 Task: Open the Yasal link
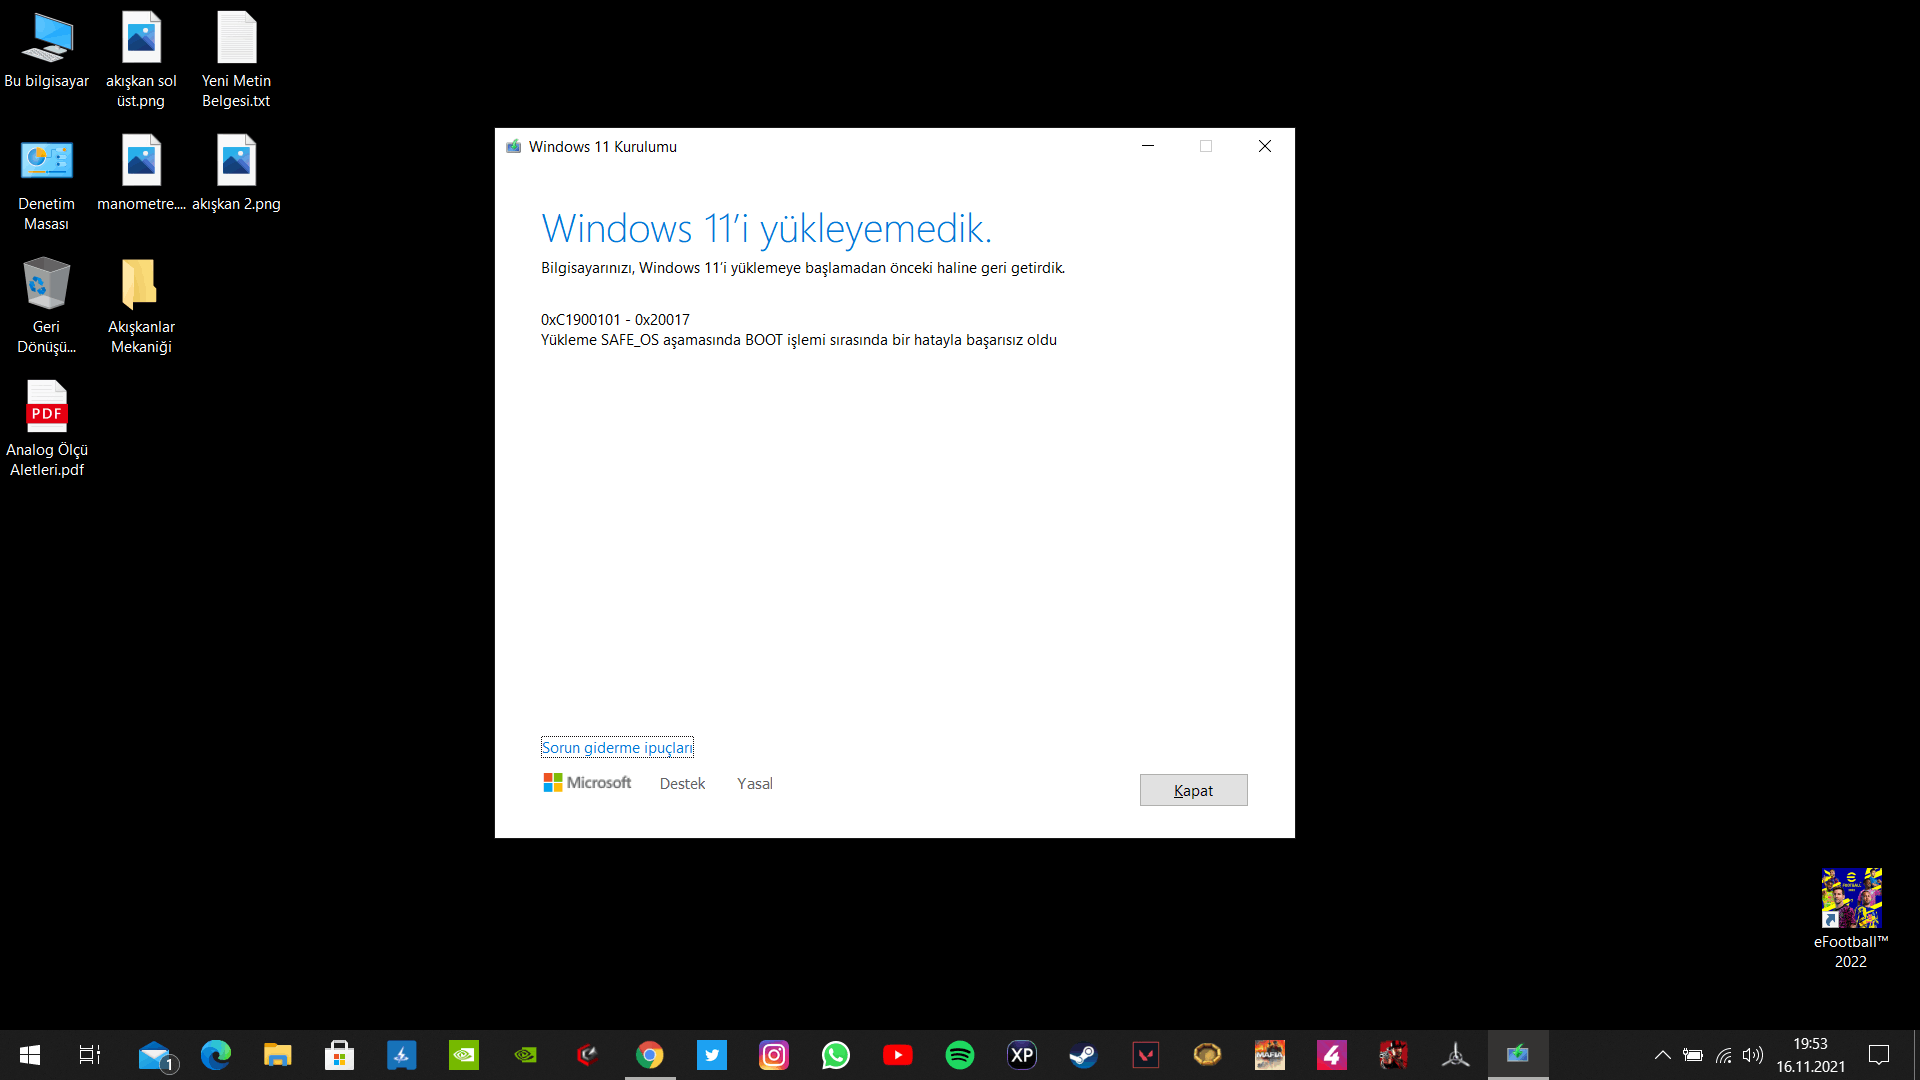754,784
